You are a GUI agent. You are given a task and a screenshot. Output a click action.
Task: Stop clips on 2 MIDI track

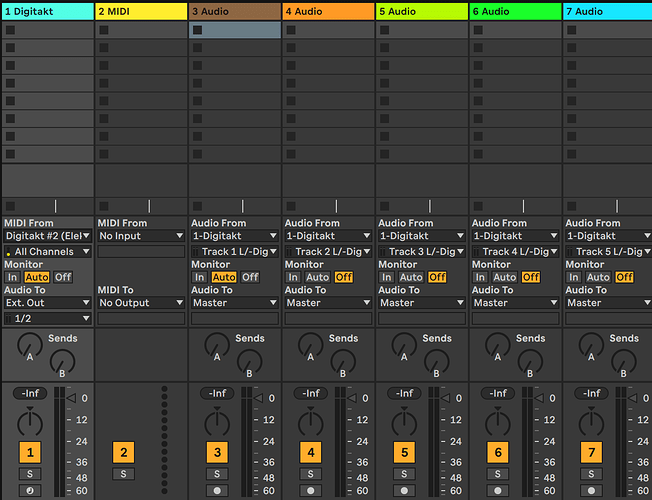(x=104, y=206)
